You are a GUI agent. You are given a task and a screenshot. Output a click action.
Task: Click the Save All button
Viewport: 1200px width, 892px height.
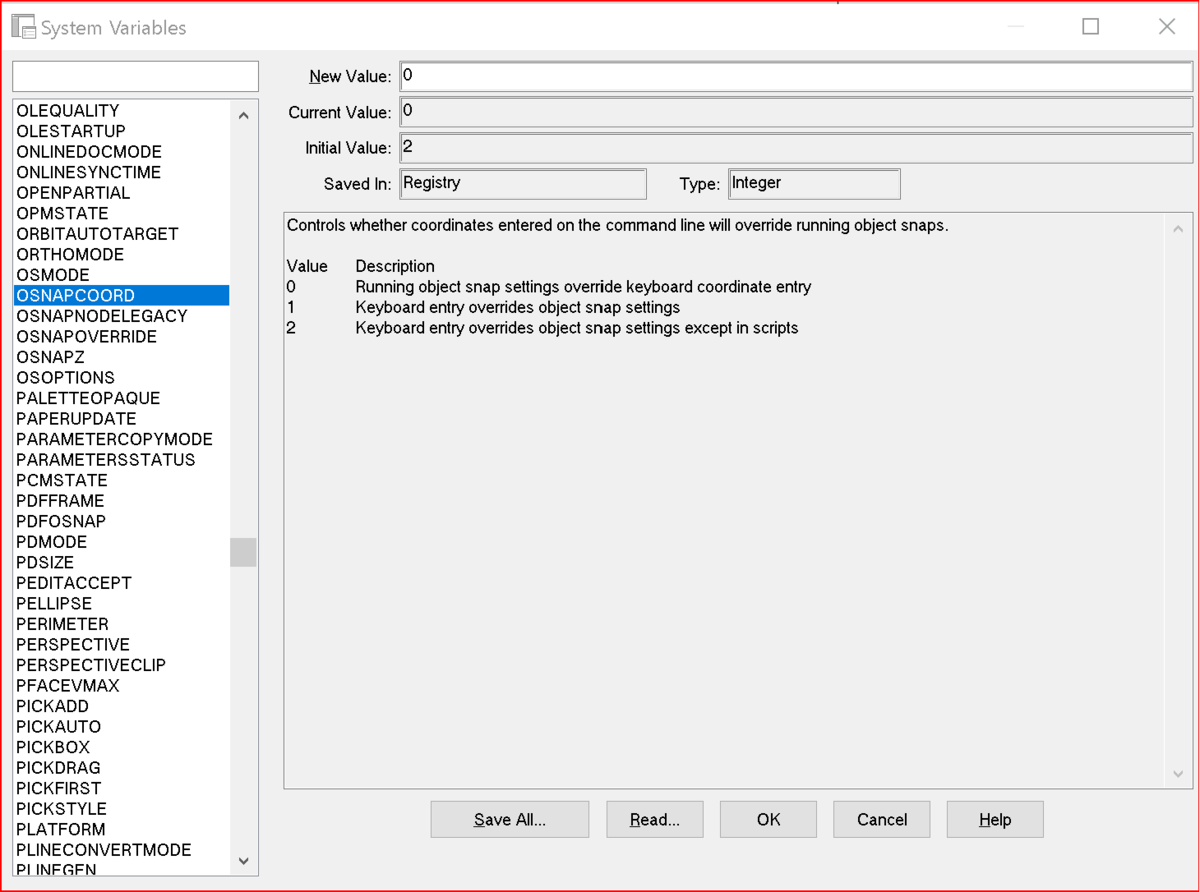510,819
